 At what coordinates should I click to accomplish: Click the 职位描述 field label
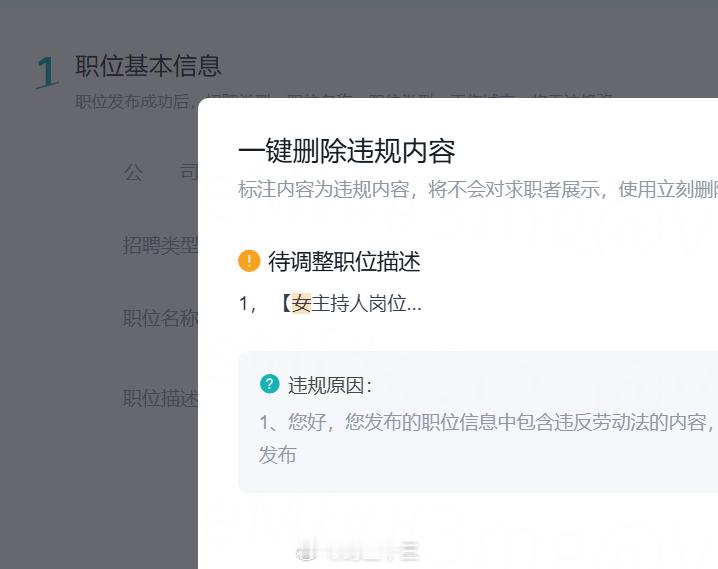tap(160, 398)
